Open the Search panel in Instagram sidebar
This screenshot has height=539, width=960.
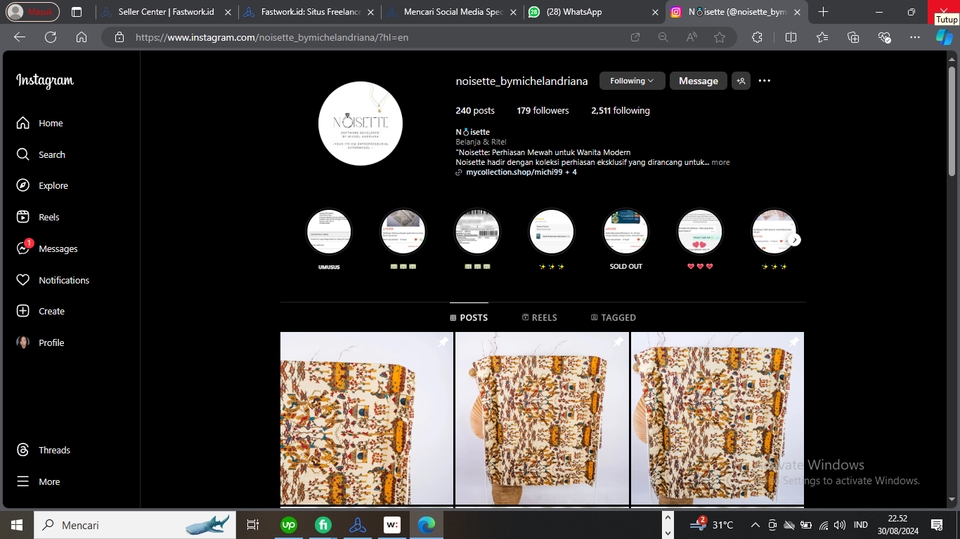(40, 154)
